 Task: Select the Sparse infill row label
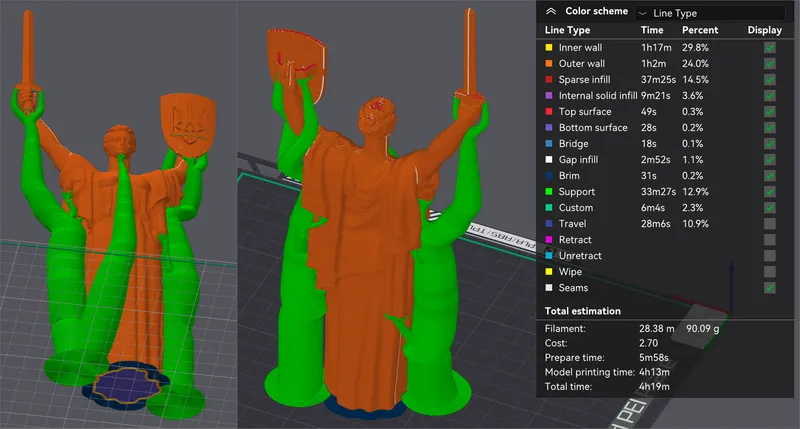coord(584,80)
